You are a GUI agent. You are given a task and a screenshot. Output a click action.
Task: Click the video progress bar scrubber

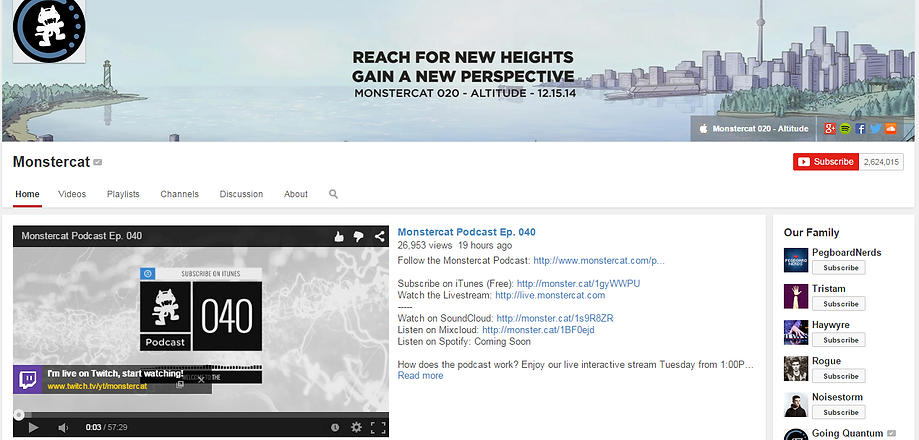point(19,415)
